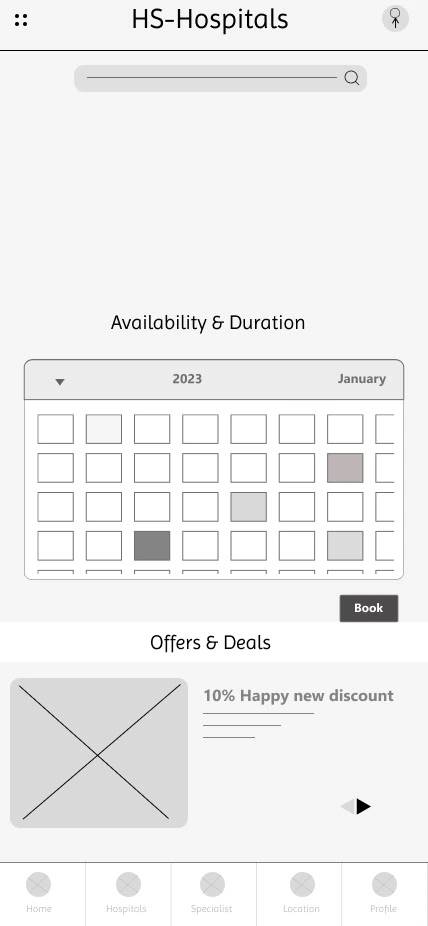Open the Profile navigation icon
Screen dimensions: 428x926
[x=384, y=885]
